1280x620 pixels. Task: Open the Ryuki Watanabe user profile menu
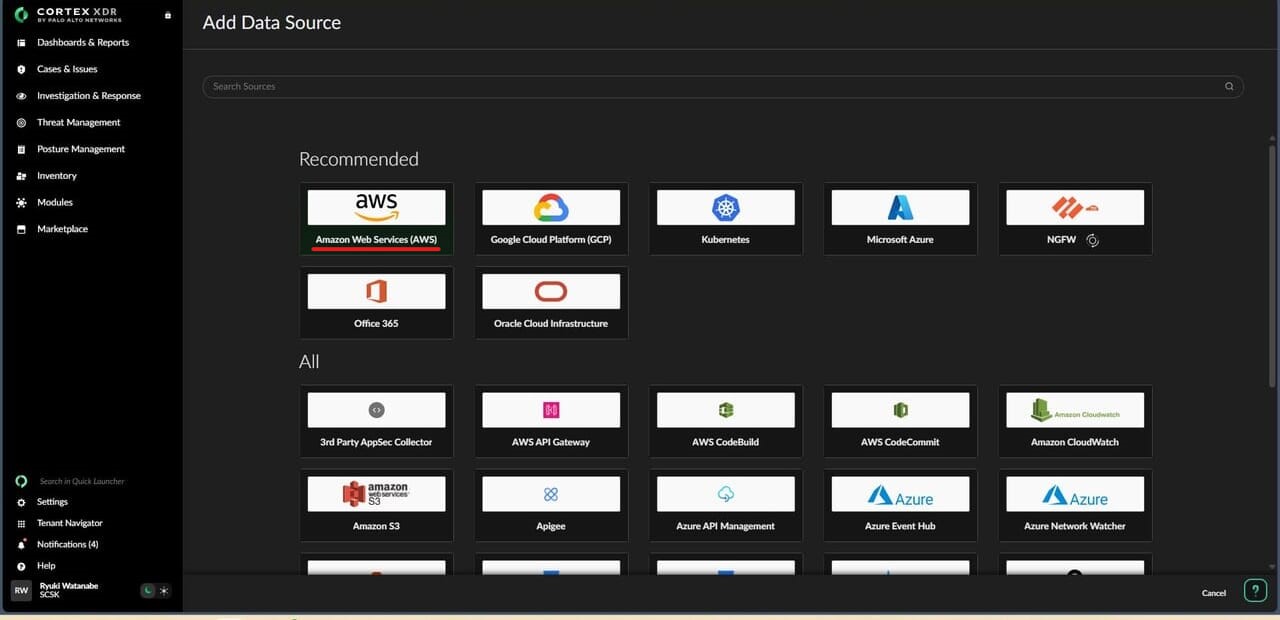[x=68, y=590]
